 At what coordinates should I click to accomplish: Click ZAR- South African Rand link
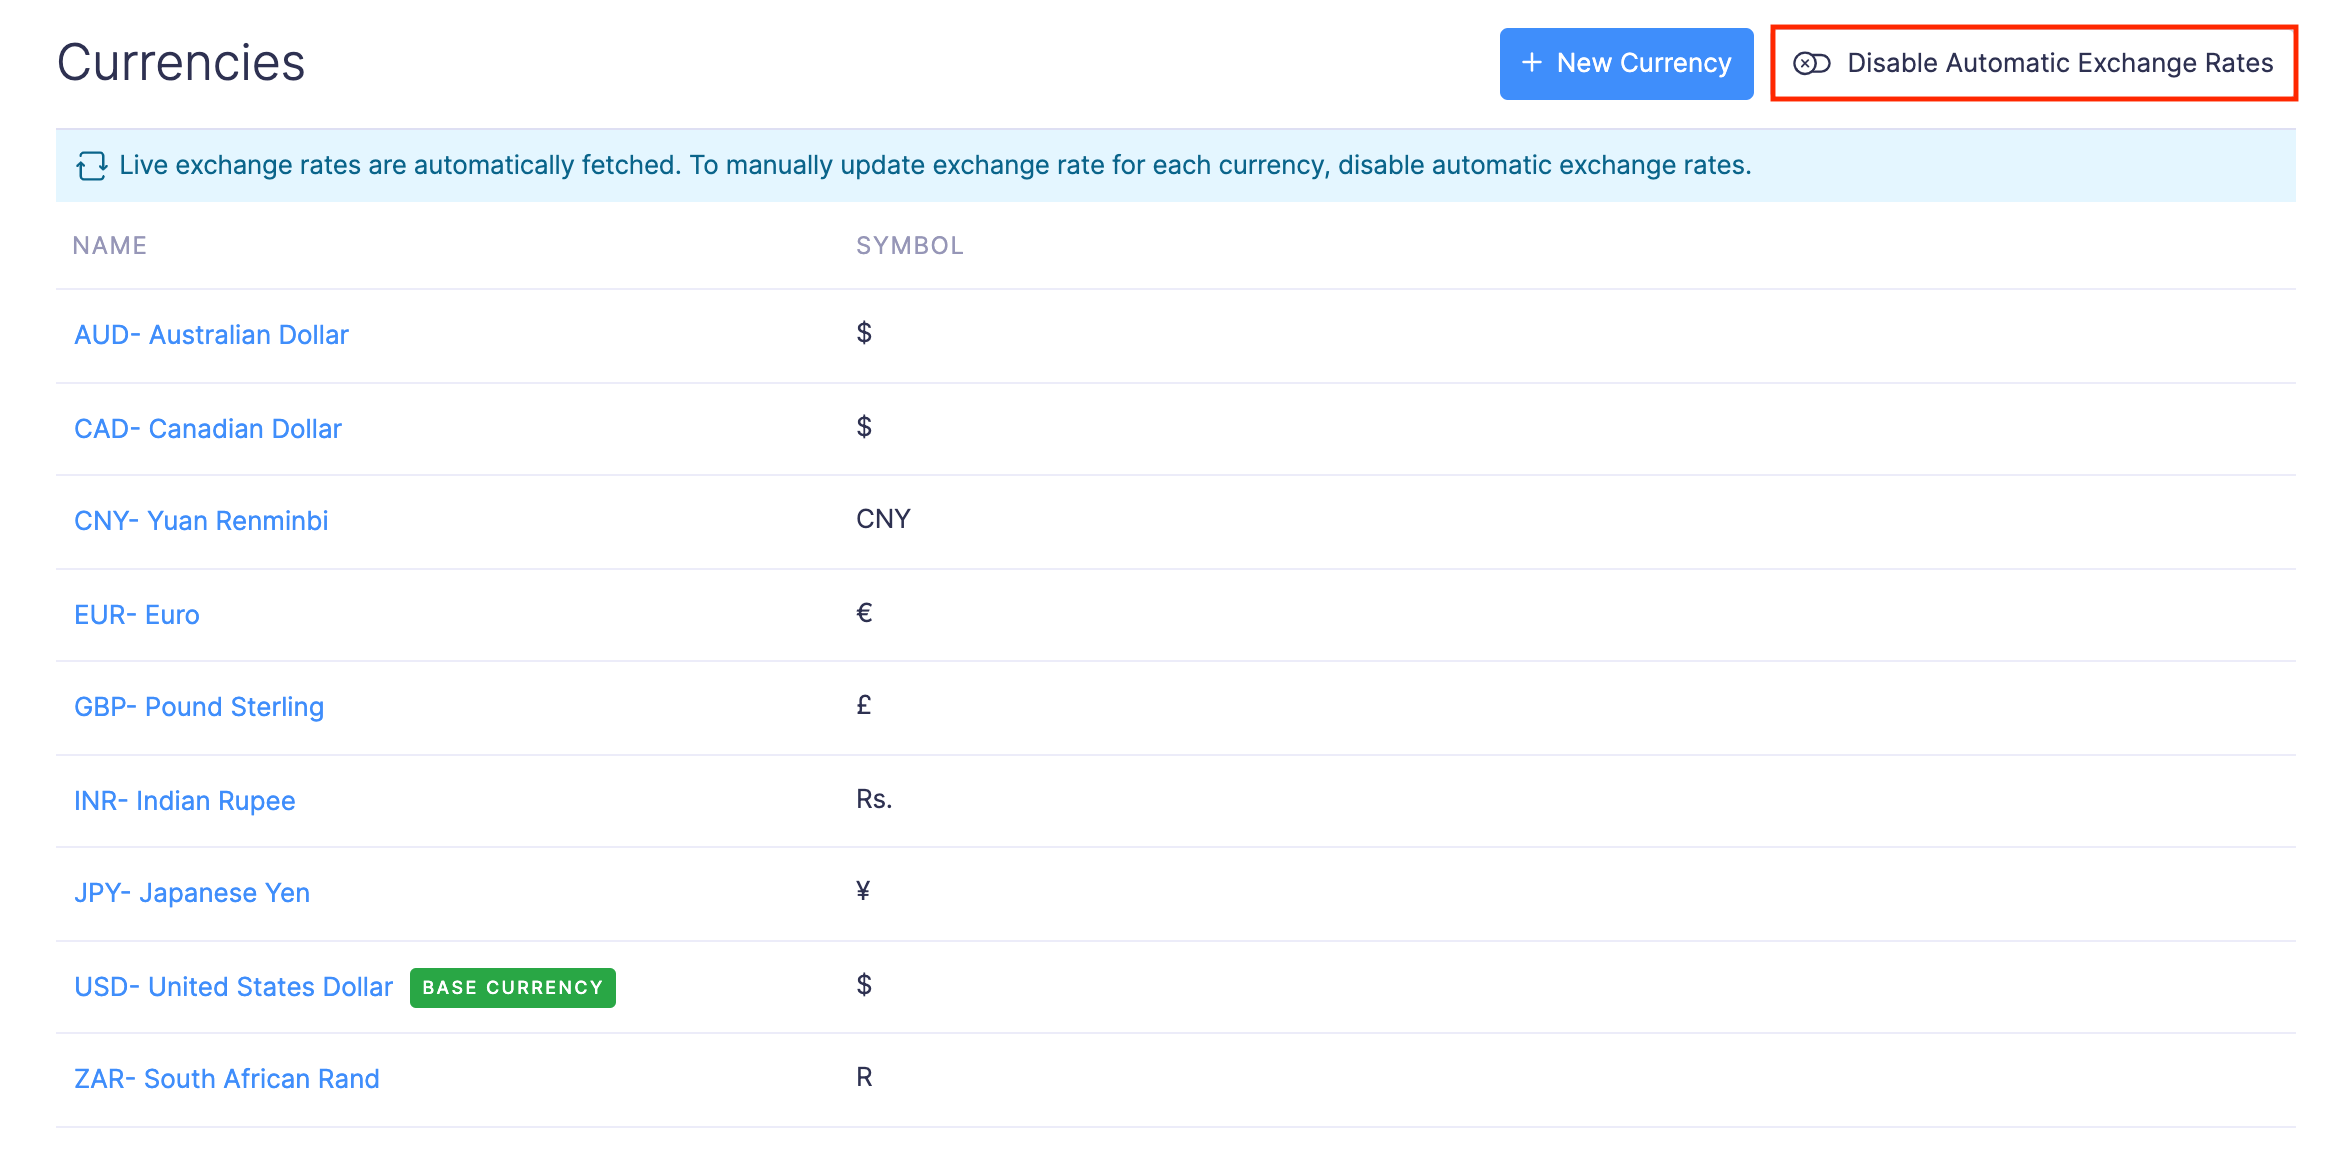click(227, 1079)
